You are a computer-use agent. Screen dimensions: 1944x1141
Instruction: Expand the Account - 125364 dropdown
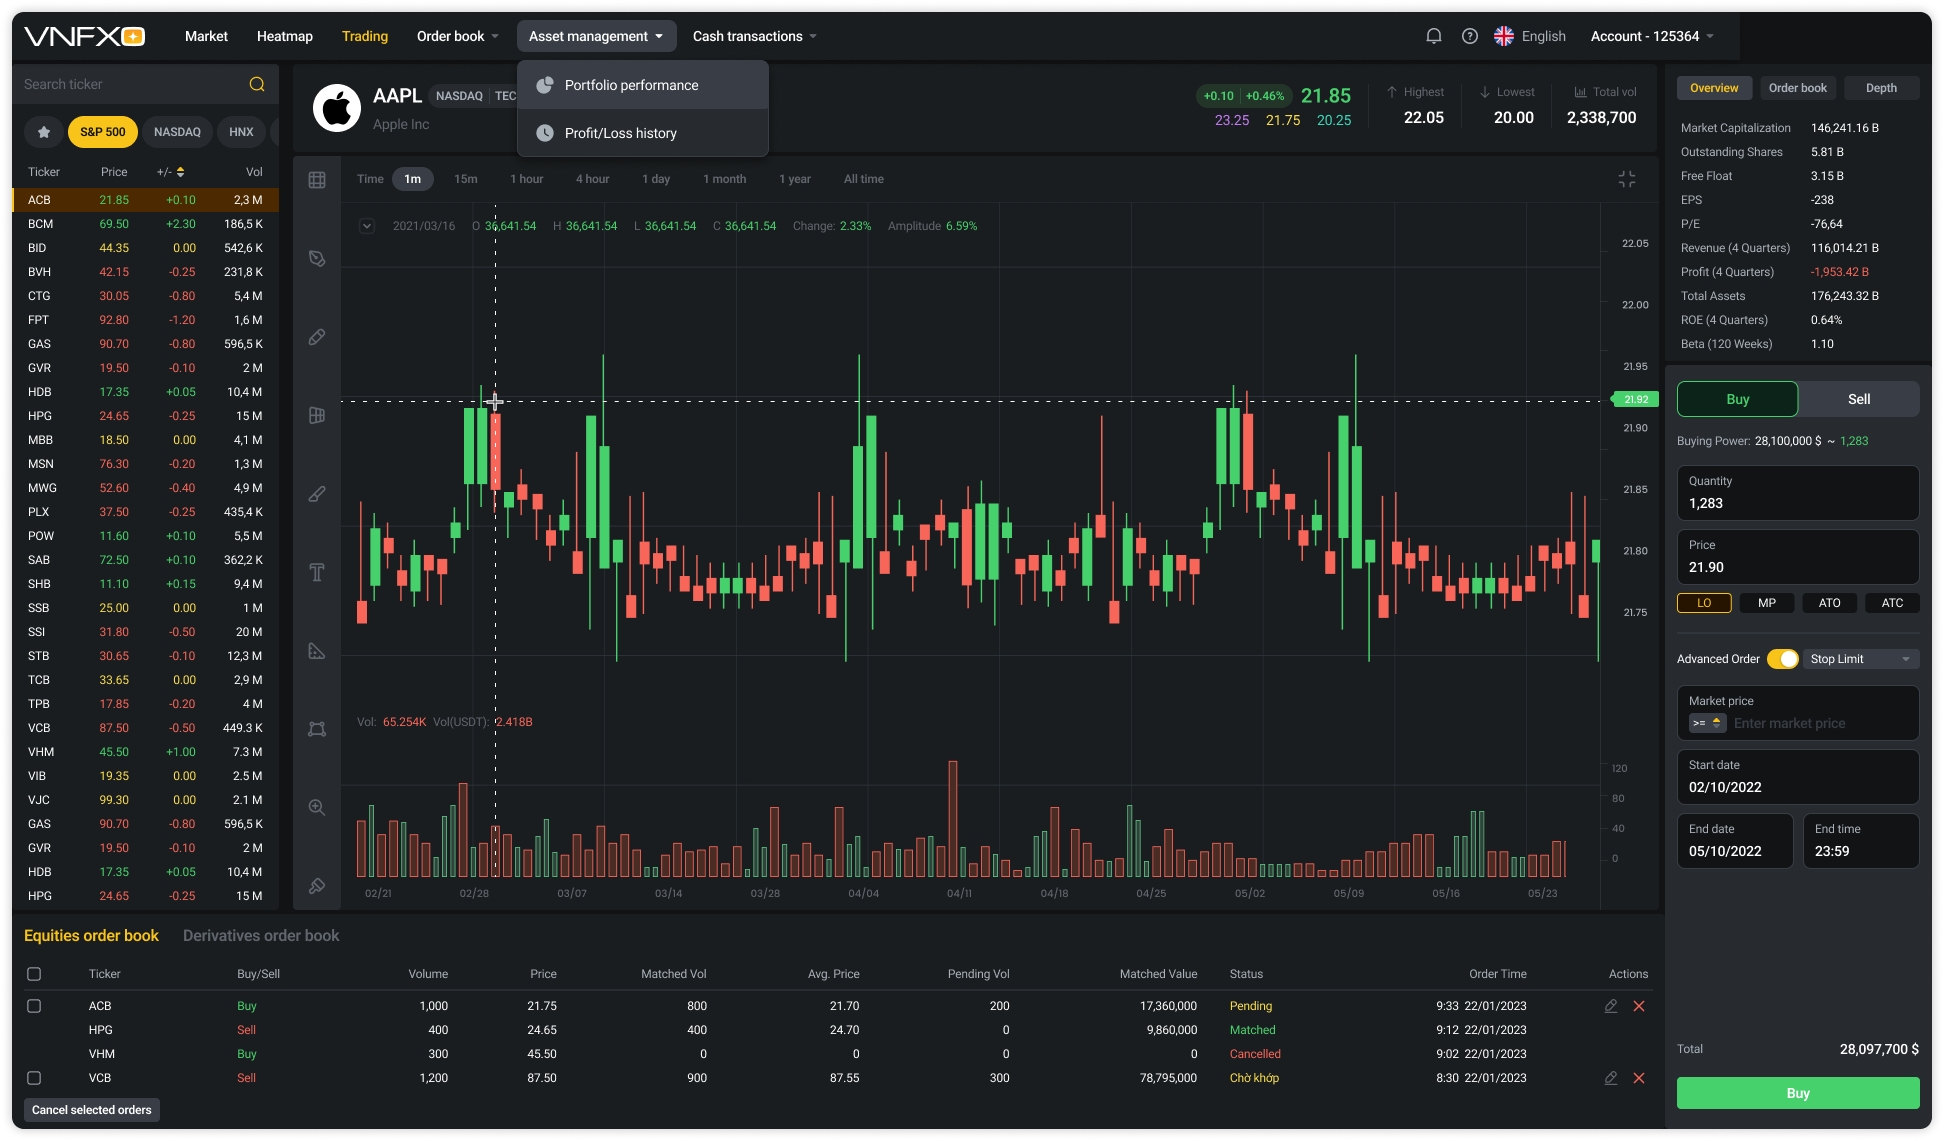tap(1652, 36)
